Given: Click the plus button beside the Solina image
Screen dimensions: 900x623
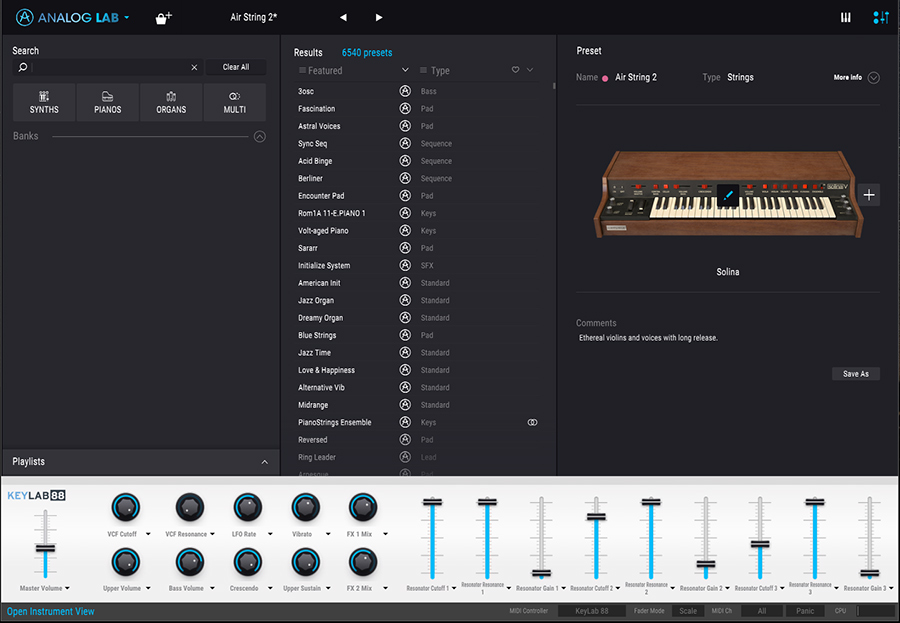Looking at the screenshot, I should click(869, 195).
